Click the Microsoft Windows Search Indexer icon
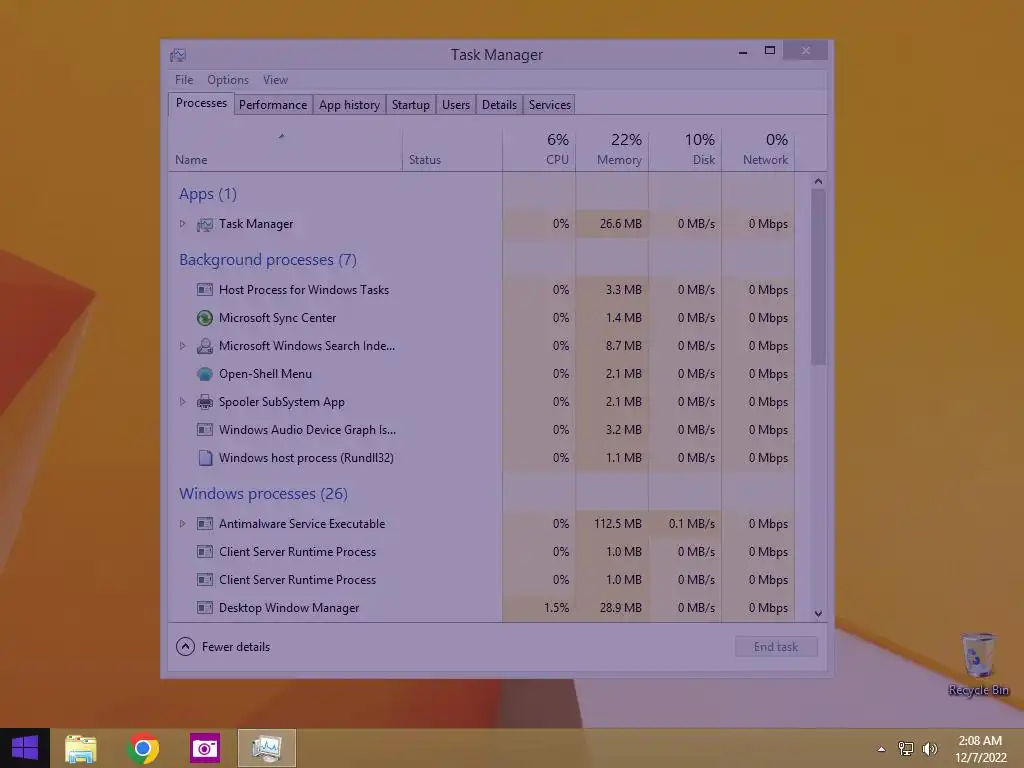Image resolution: width=1024 pixels, height=768 pixels. point(205,346)
